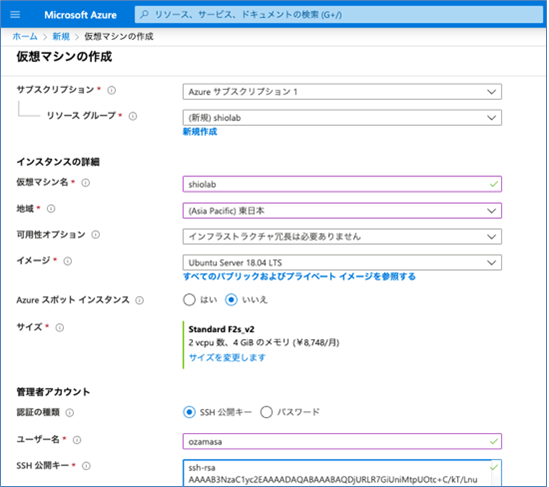Image resolution: width=549 pixels, height=487 pixels.
Task: Show info for 仮想マシン名
Action: click(85, 183)
